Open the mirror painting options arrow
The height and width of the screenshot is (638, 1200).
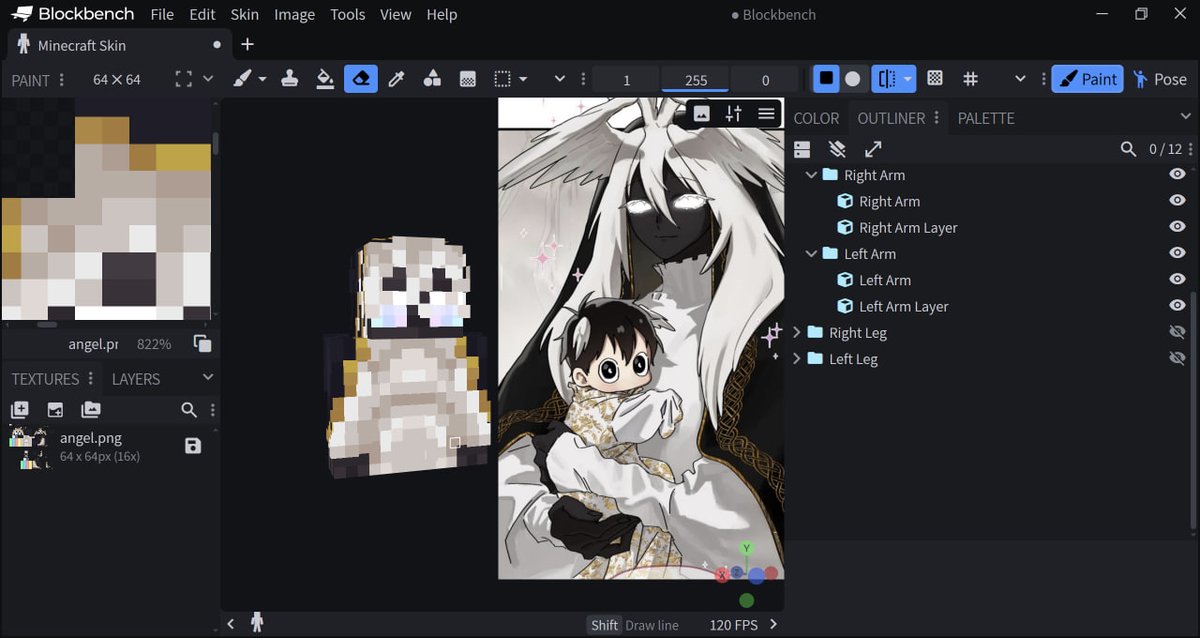(x=908, y=79)
